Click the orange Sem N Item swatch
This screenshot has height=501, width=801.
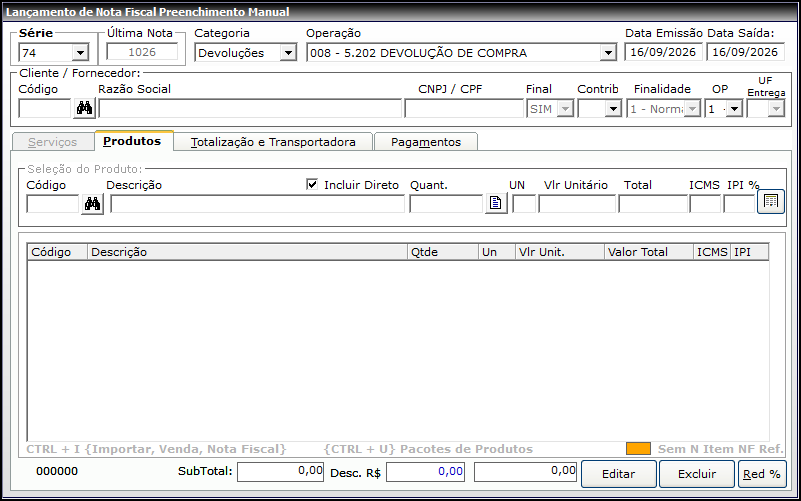638,448
